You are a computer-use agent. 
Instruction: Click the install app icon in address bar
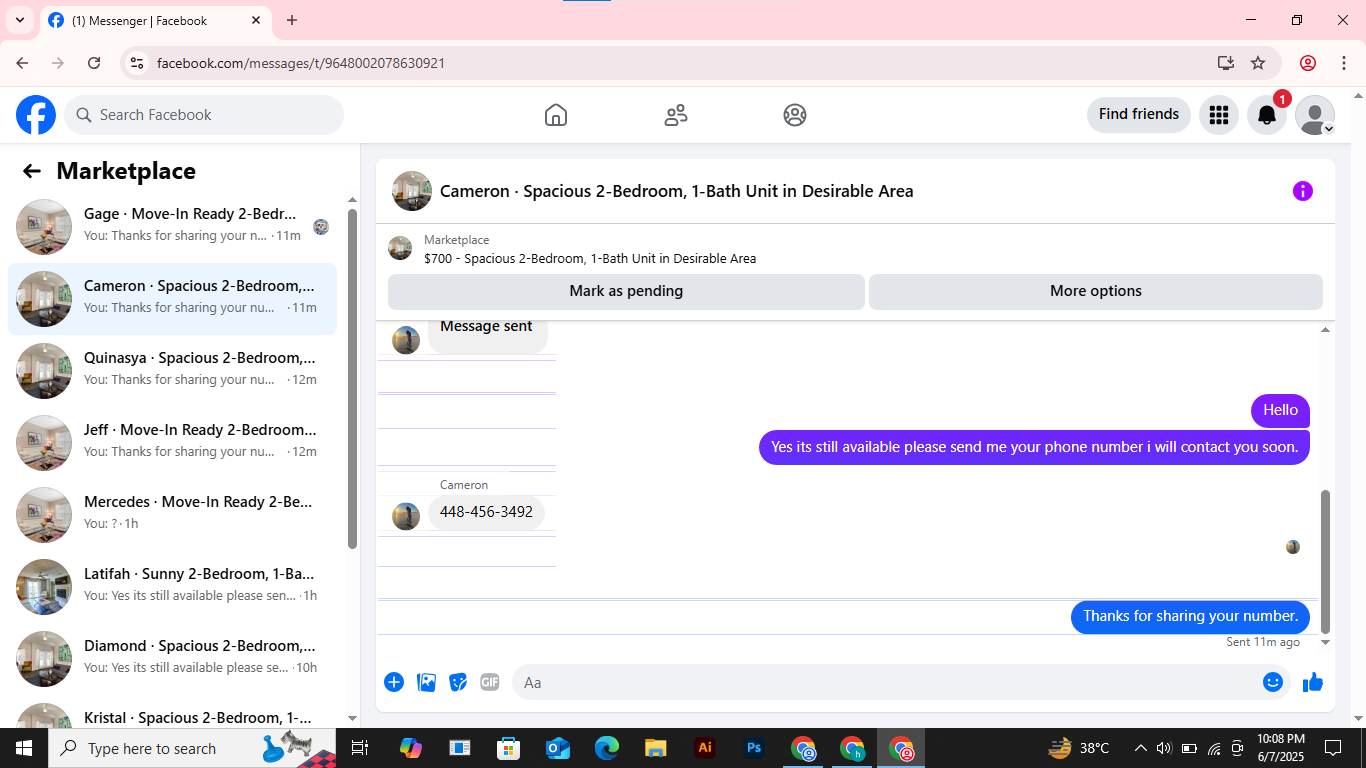coord(1226,63)
